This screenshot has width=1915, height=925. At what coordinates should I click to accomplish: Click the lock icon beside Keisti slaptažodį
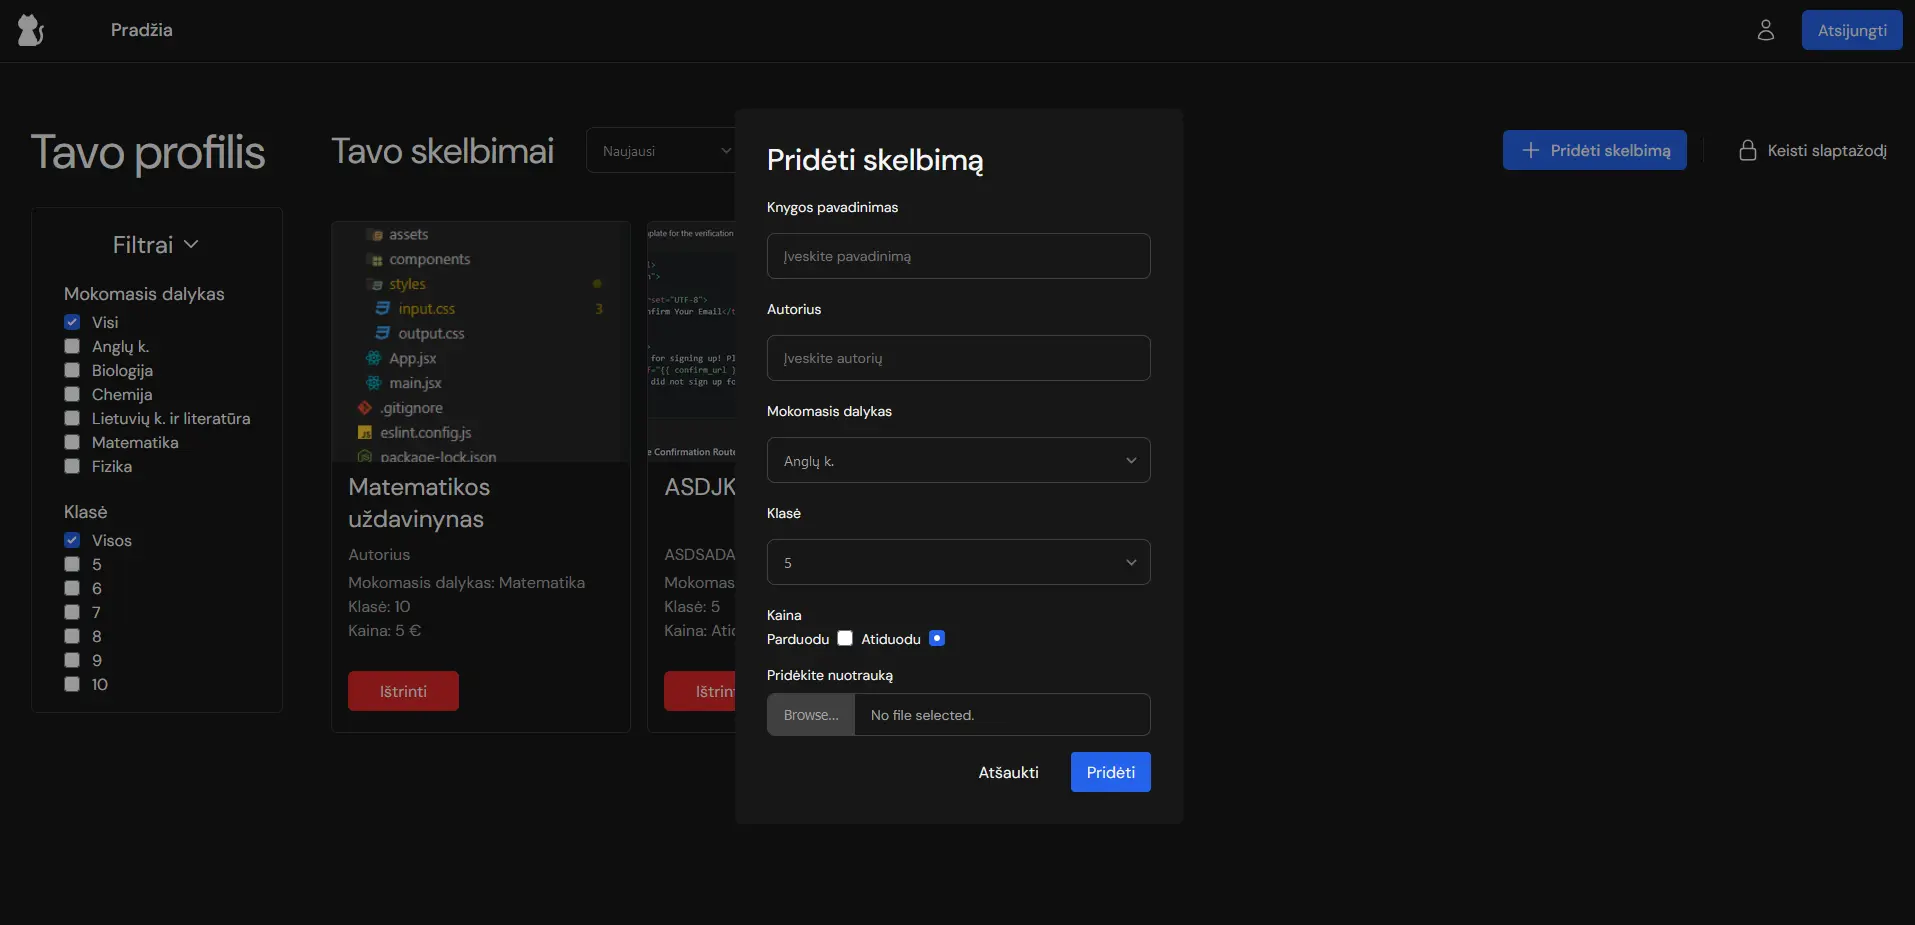(1748, 150)
